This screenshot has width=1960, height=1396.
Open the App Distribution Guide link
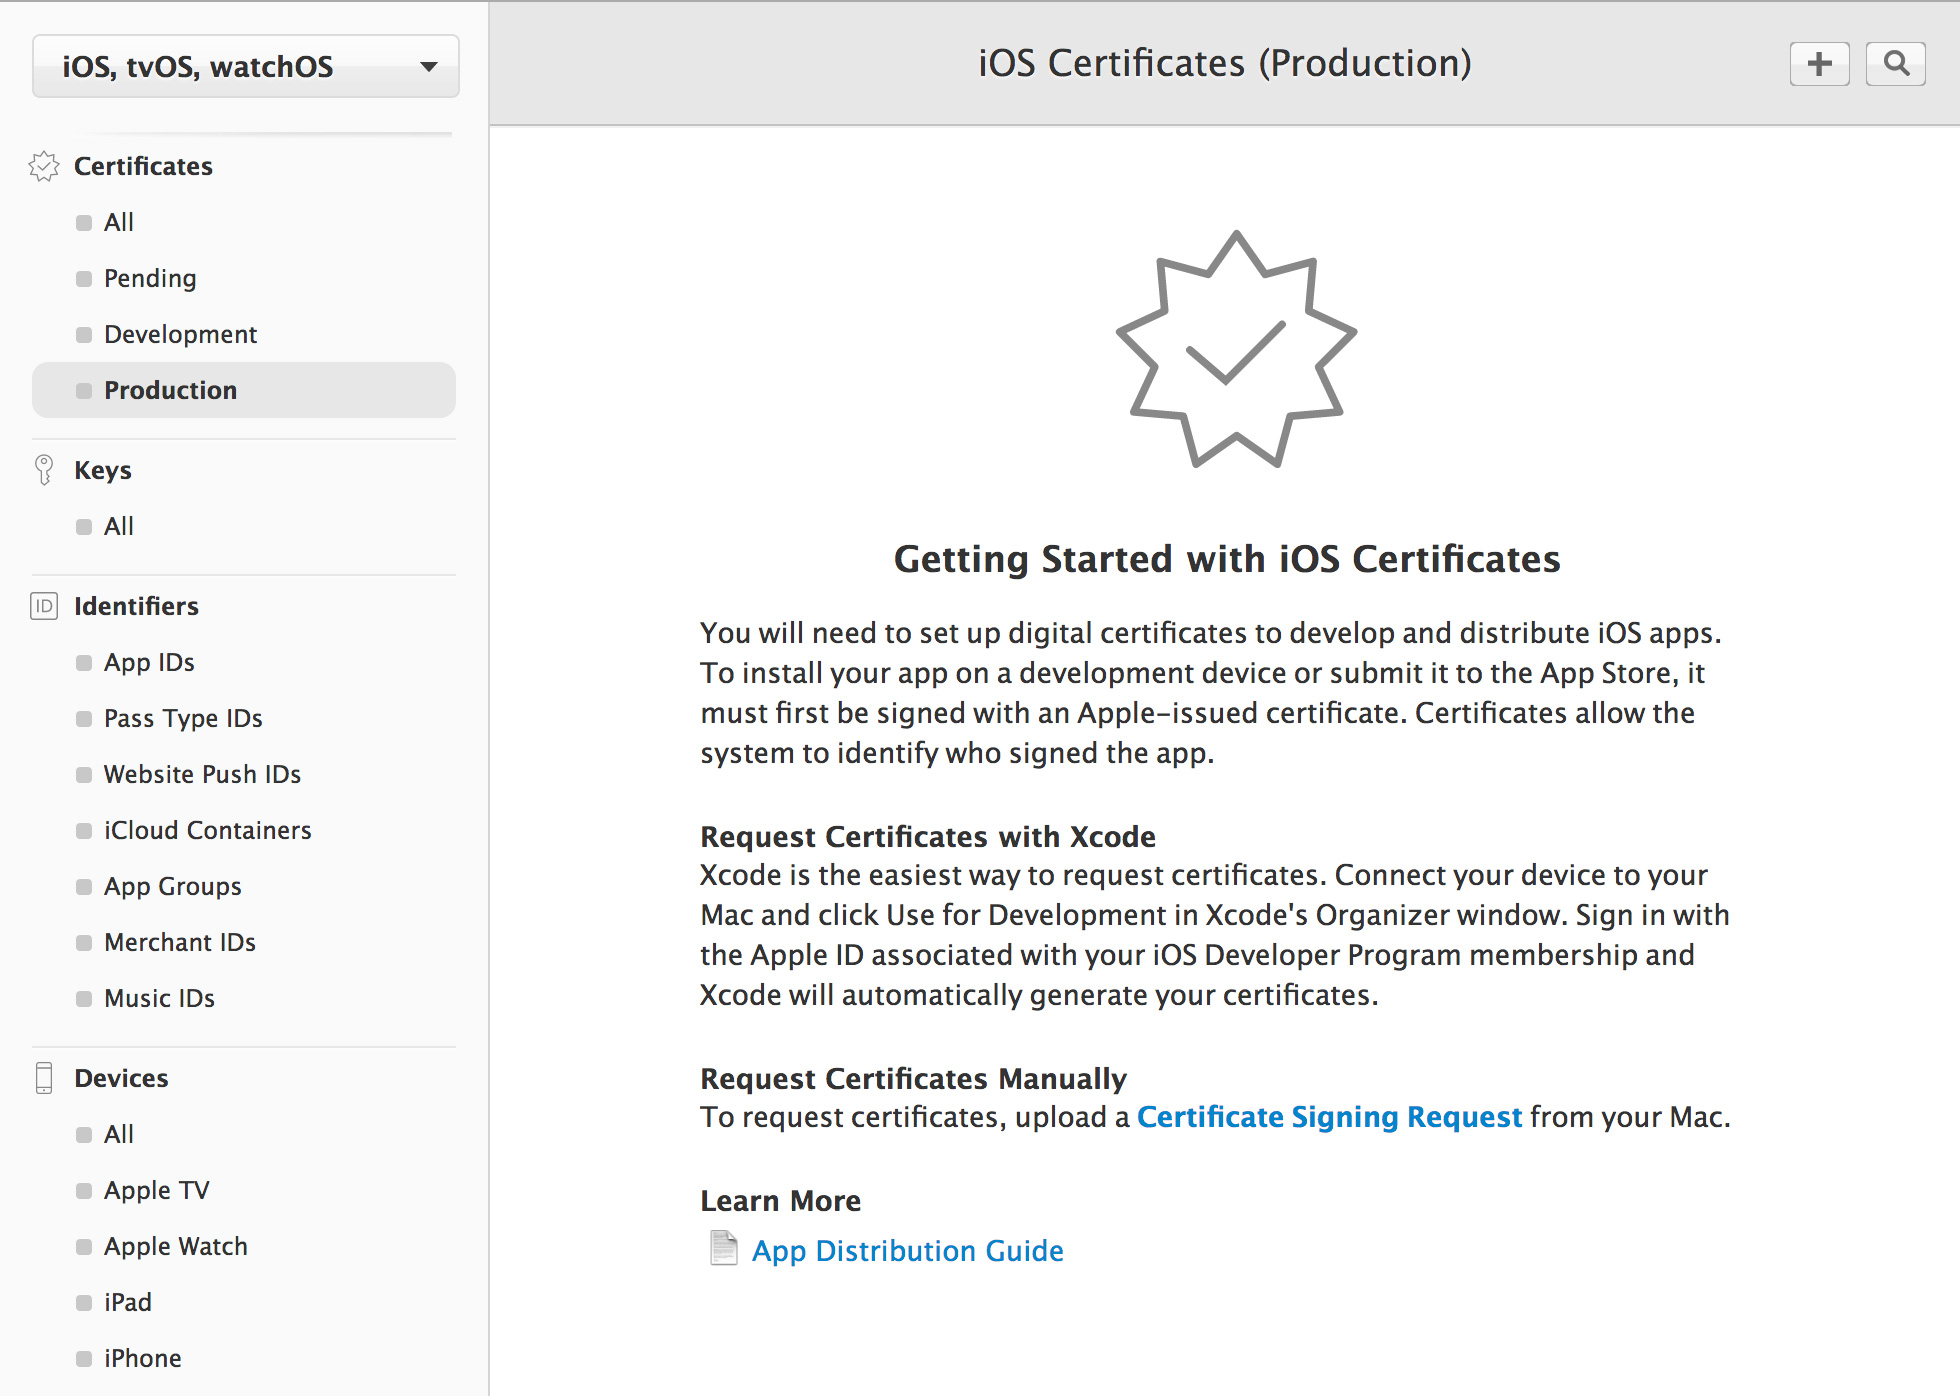(x=907, y=1250)
